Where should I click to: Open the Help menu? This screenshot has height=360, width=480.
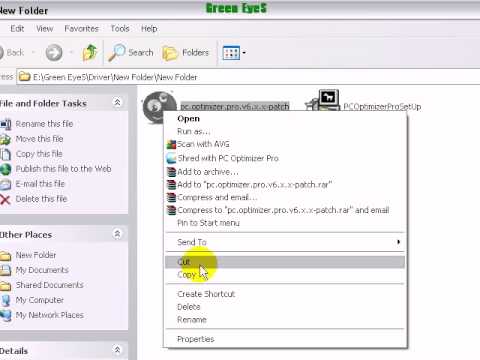149,29
